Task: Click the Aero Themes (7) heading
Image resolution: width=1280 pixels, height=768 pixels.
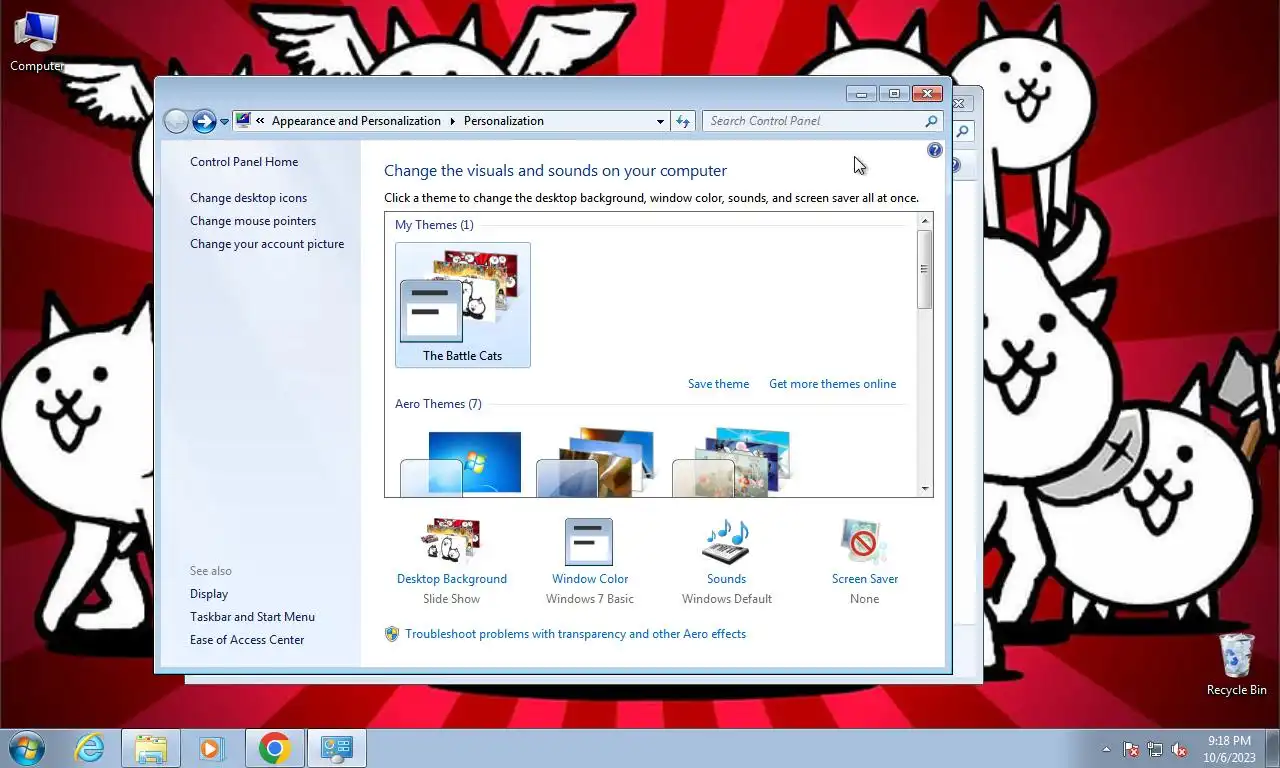Action: [x=438, y=404]
